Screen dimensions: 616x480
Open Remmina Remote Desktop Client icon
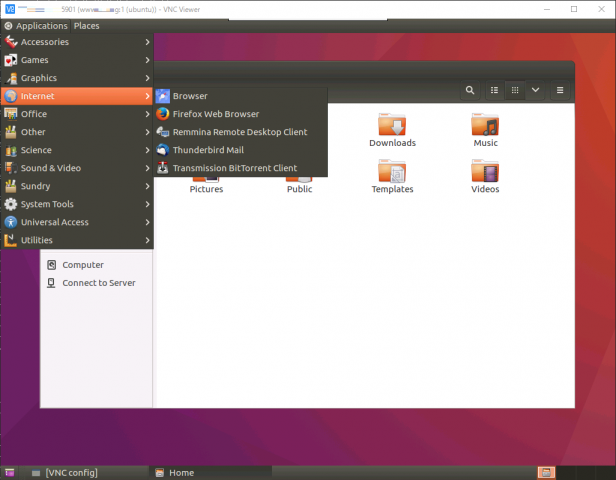[163, 132]
